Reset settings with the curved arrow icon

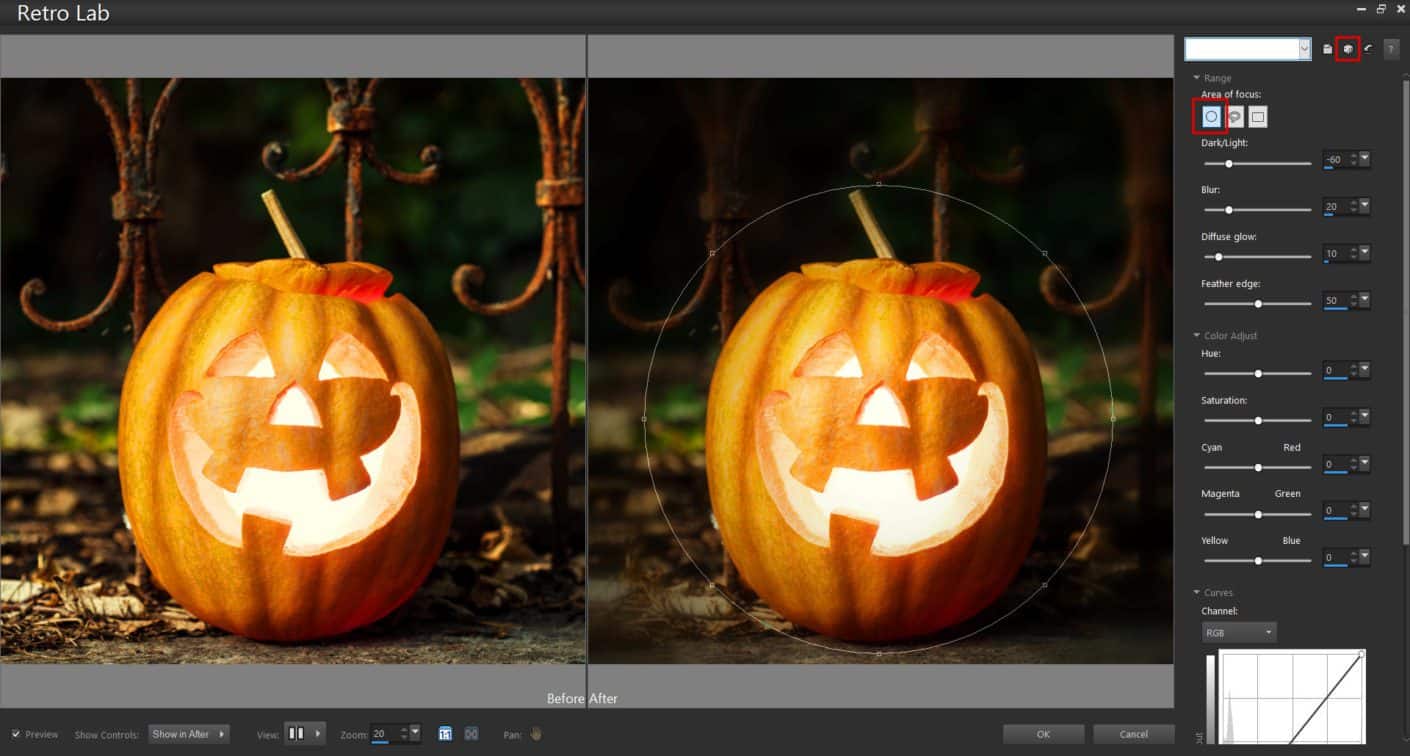pyautogui.click(x=1368, y=48)
